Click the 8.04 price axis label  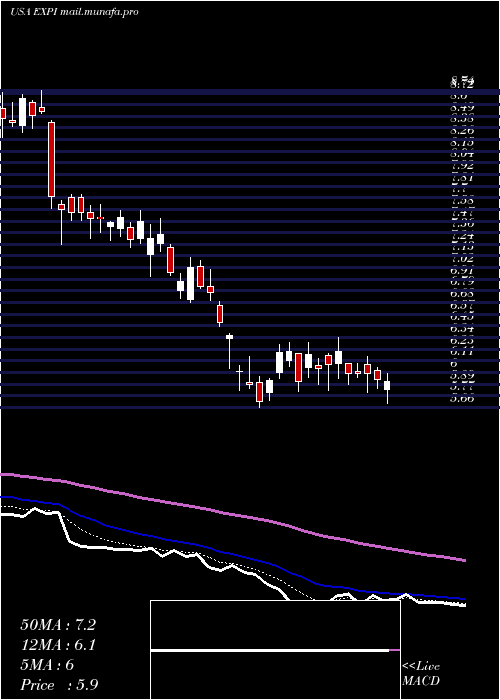point(462,154)
